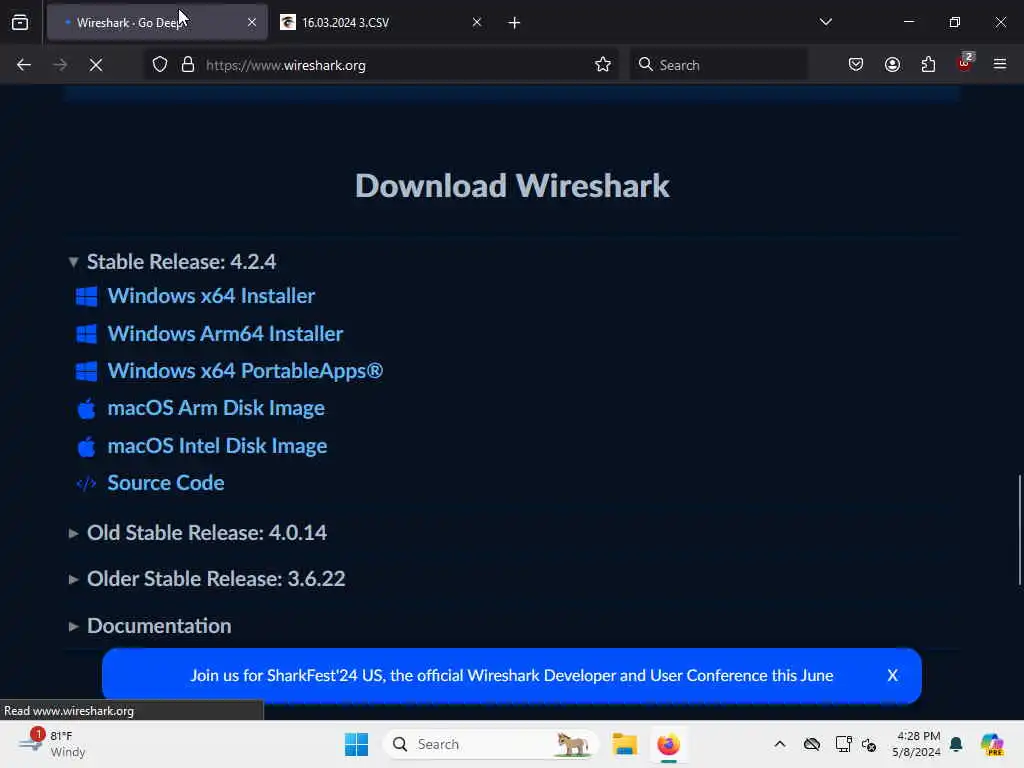Download Wireshark Source Code
Viewport: 1024px width, 768px height.
[x=166, y=484]
